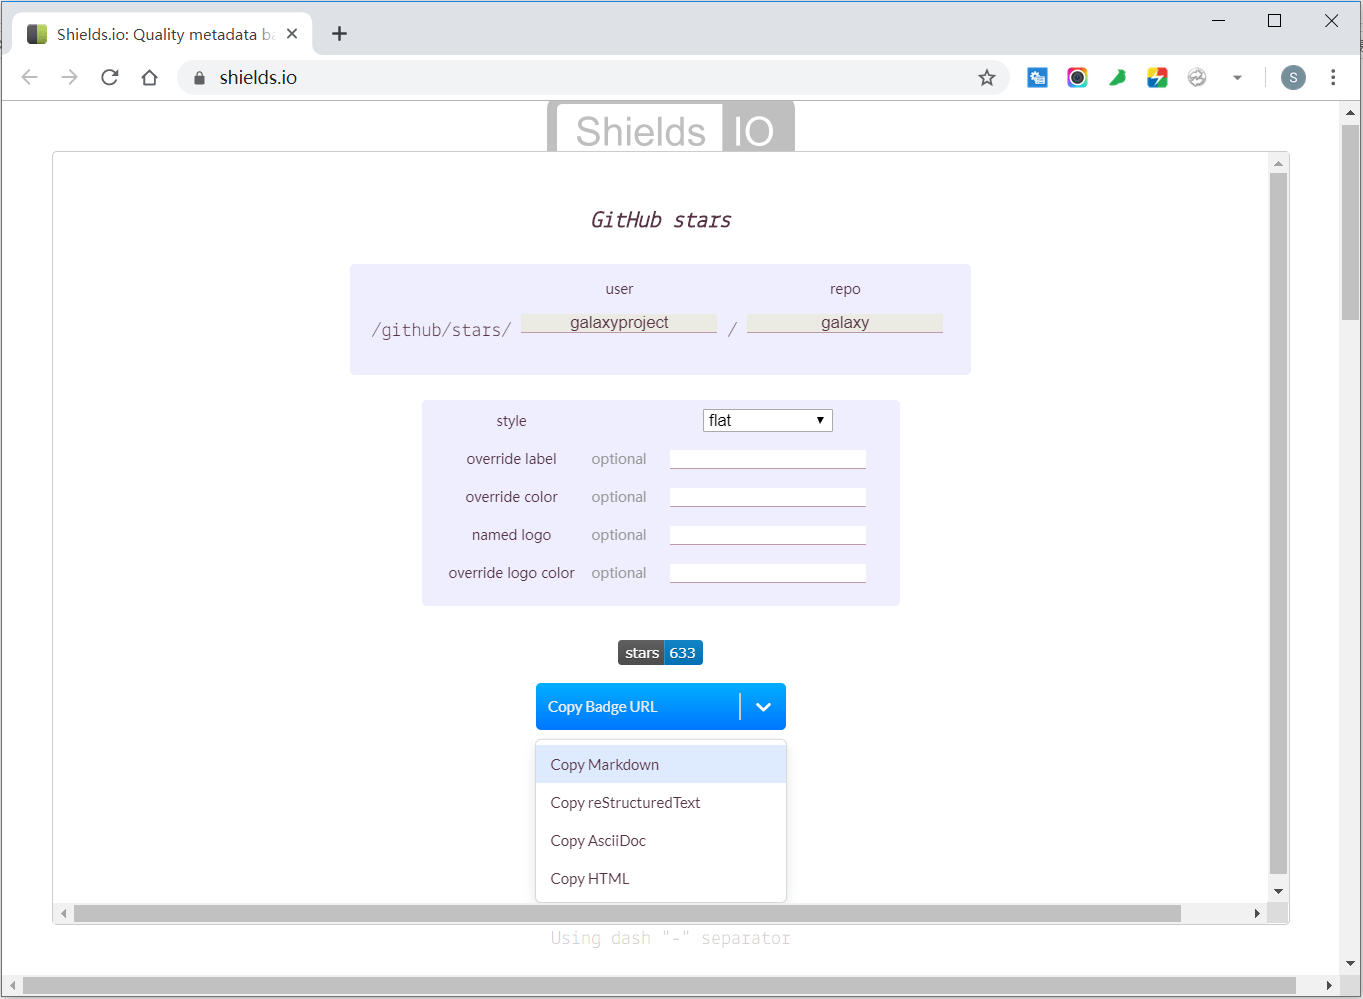Minimize the Chrome window
This screenshot has height=999, width=1363.
1218,20
